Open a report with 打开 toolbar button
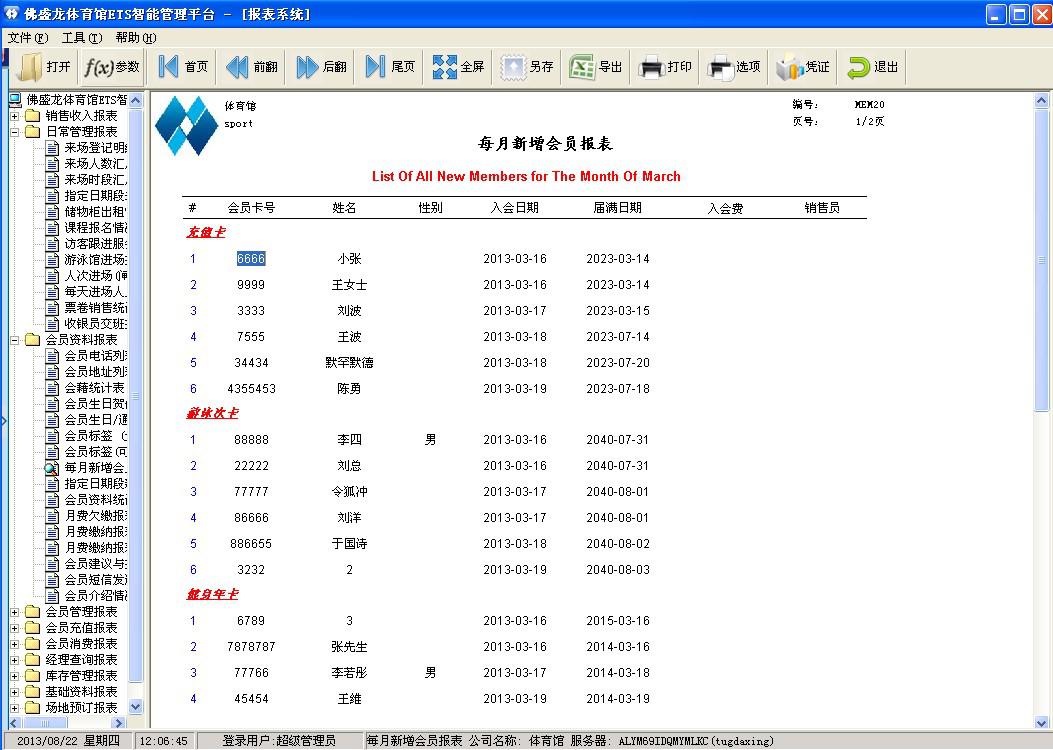Screen dimensions: 1053x750 click(x=44, y=66)
